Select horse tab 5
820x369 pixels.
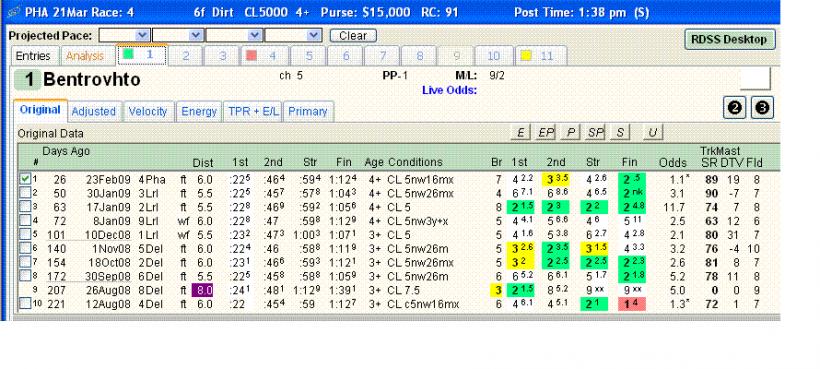pos(309,56)
